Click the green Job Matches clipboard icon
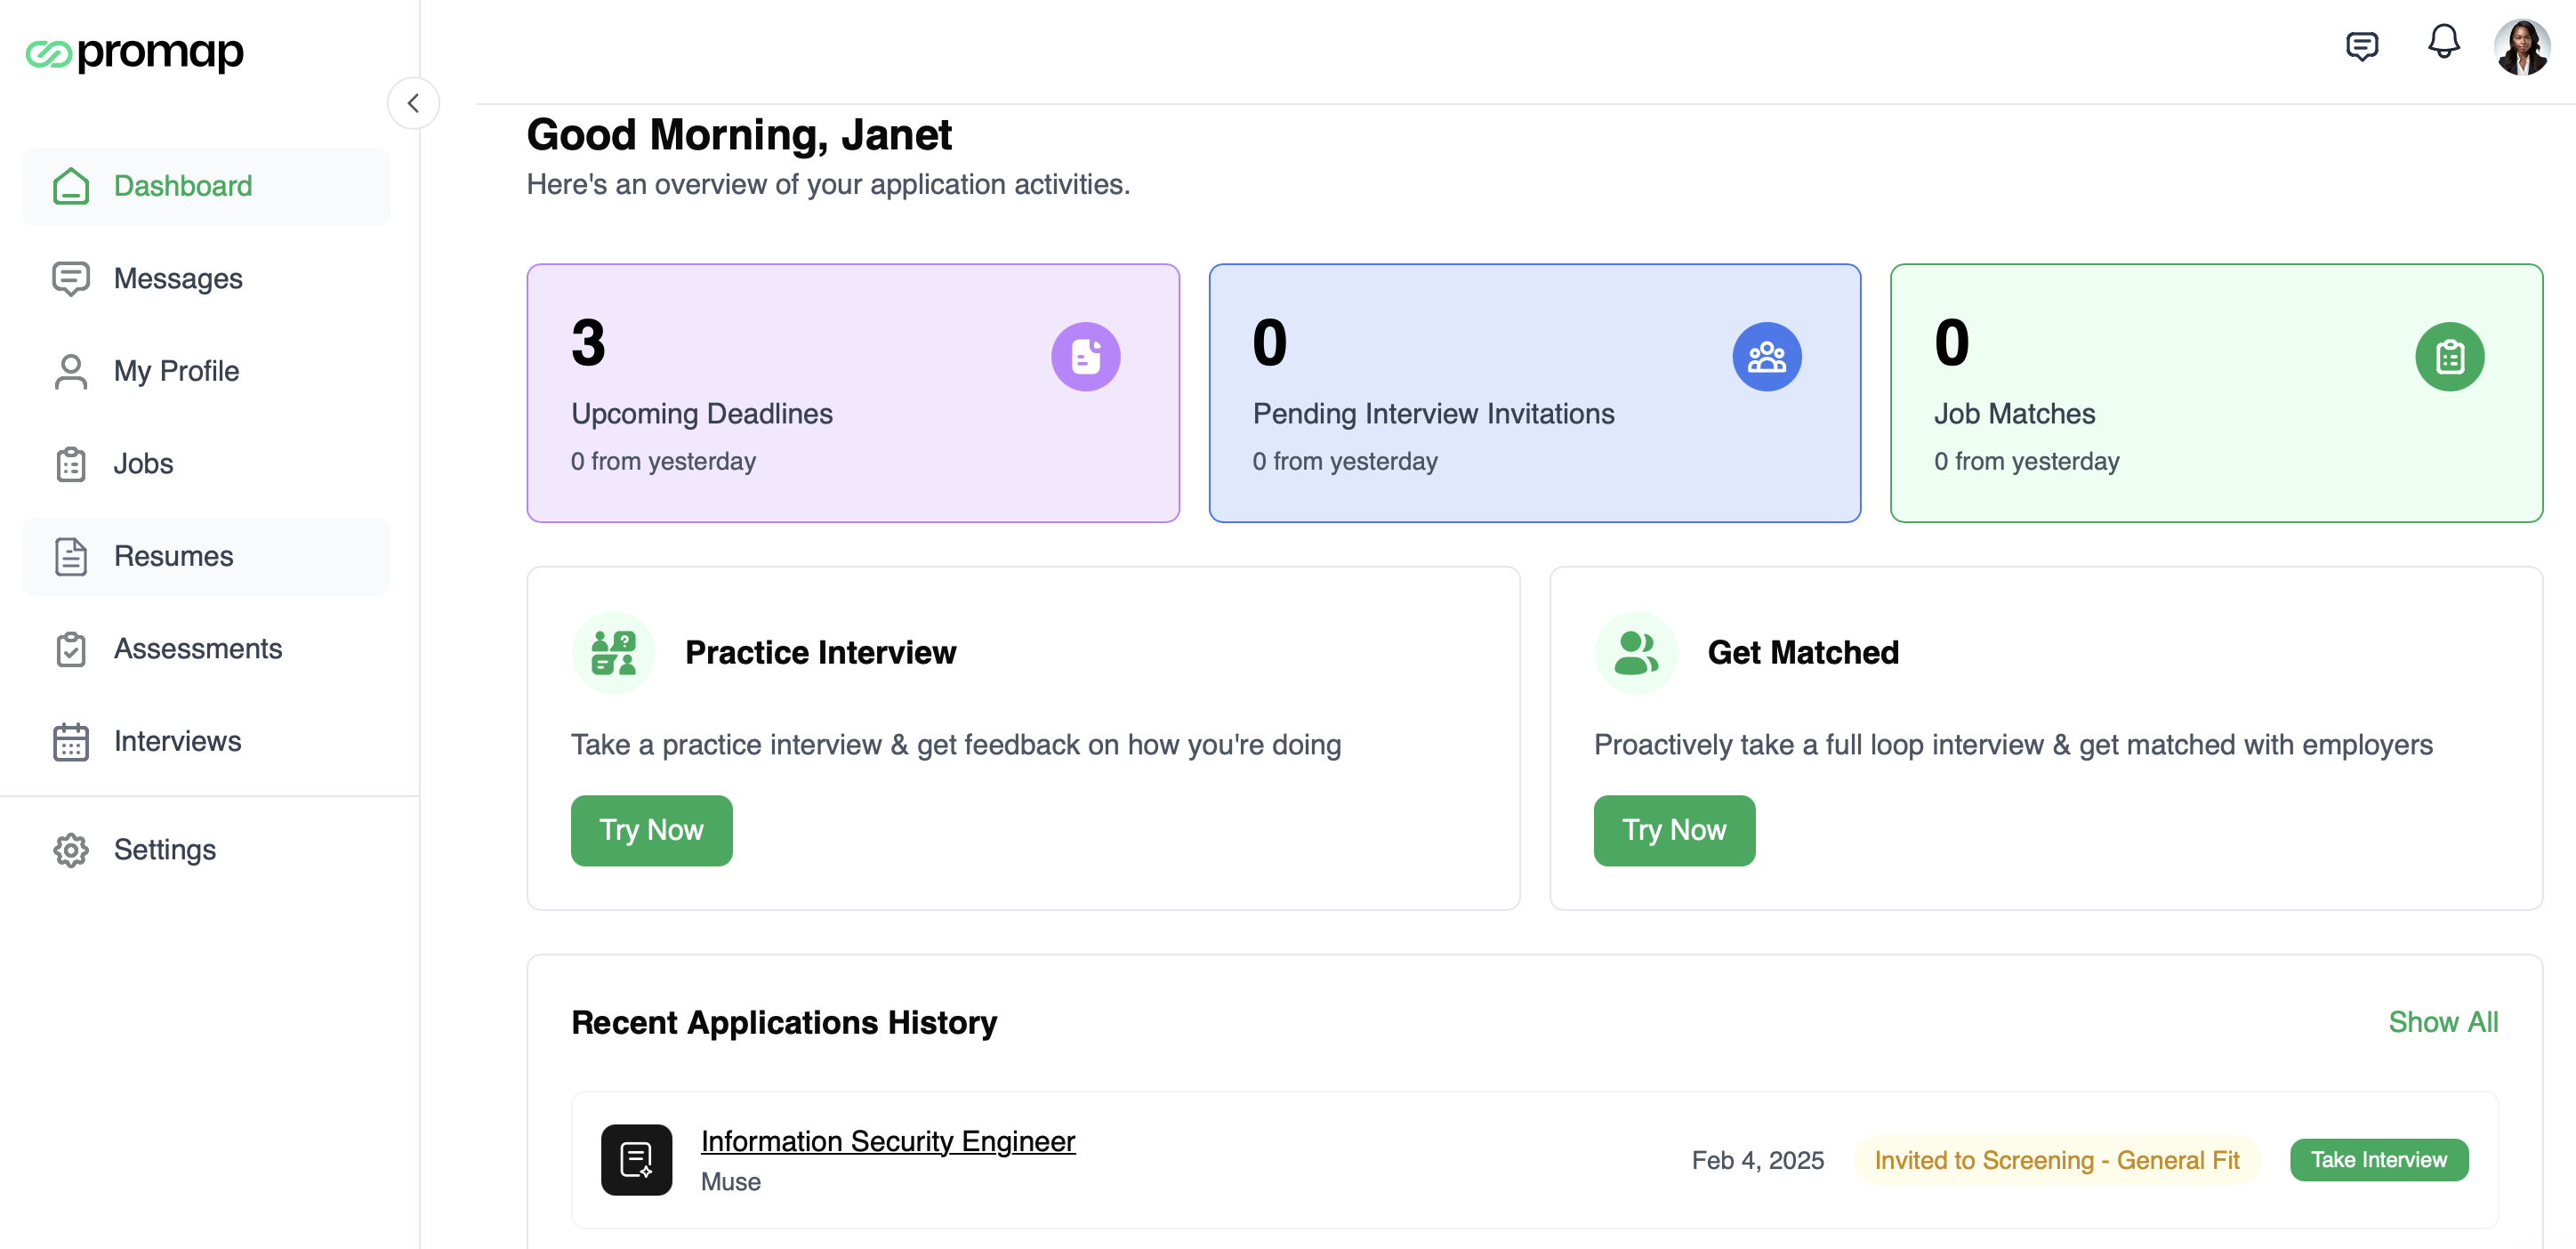The width and height of the screenshot is (2576, 1249). 2449,357
